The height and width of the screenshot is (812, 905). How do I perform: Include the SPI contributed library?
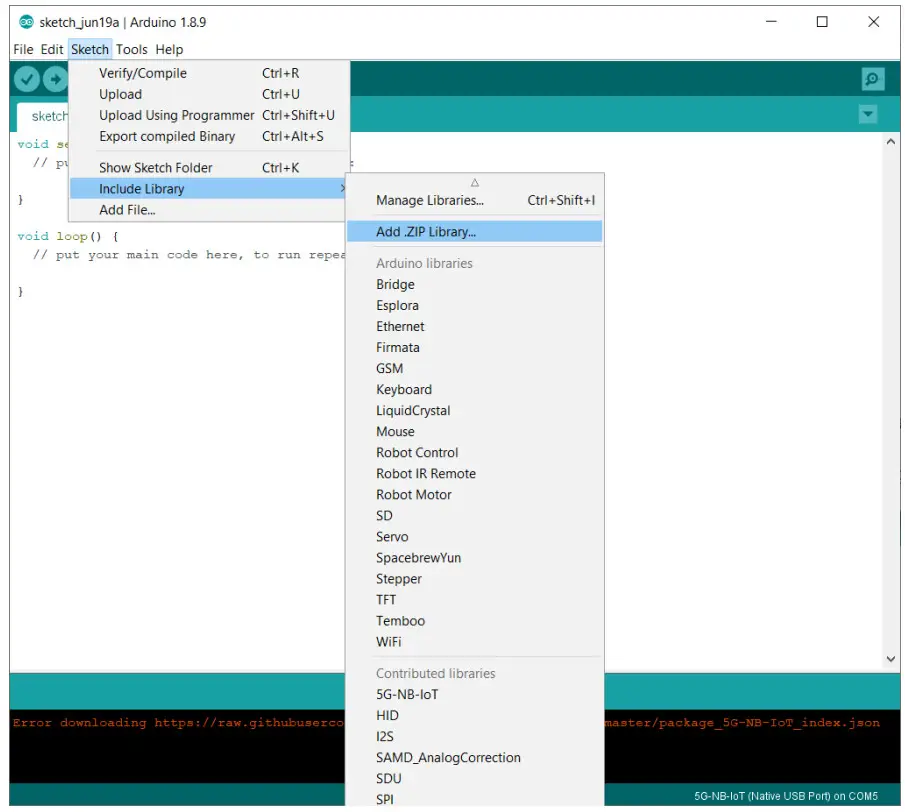pyautogui.click(x=386, y=798)
